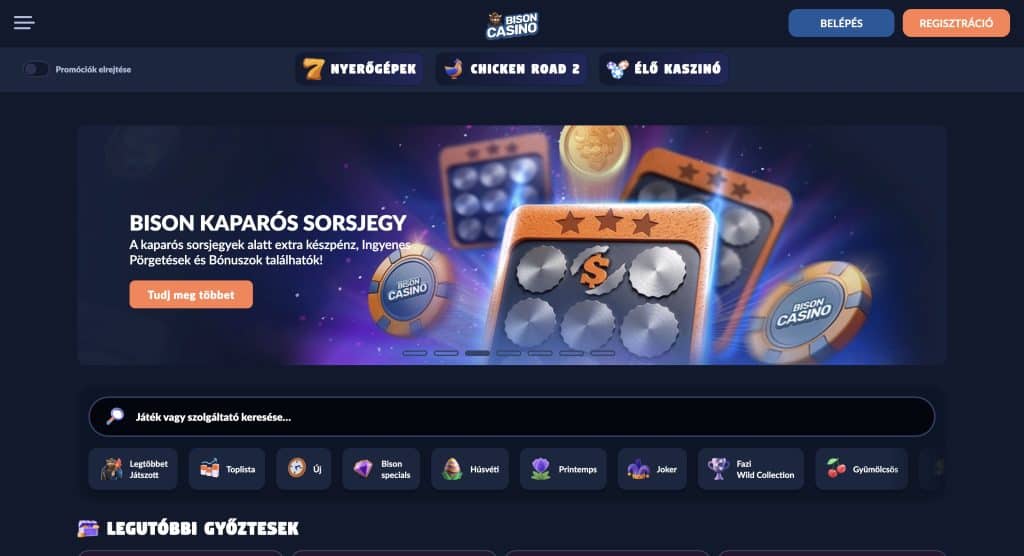The height and width of the screenshot is (556, 1024).
Task: Select the Legtöbbet Játszott category
Action: tap(133, 469)
